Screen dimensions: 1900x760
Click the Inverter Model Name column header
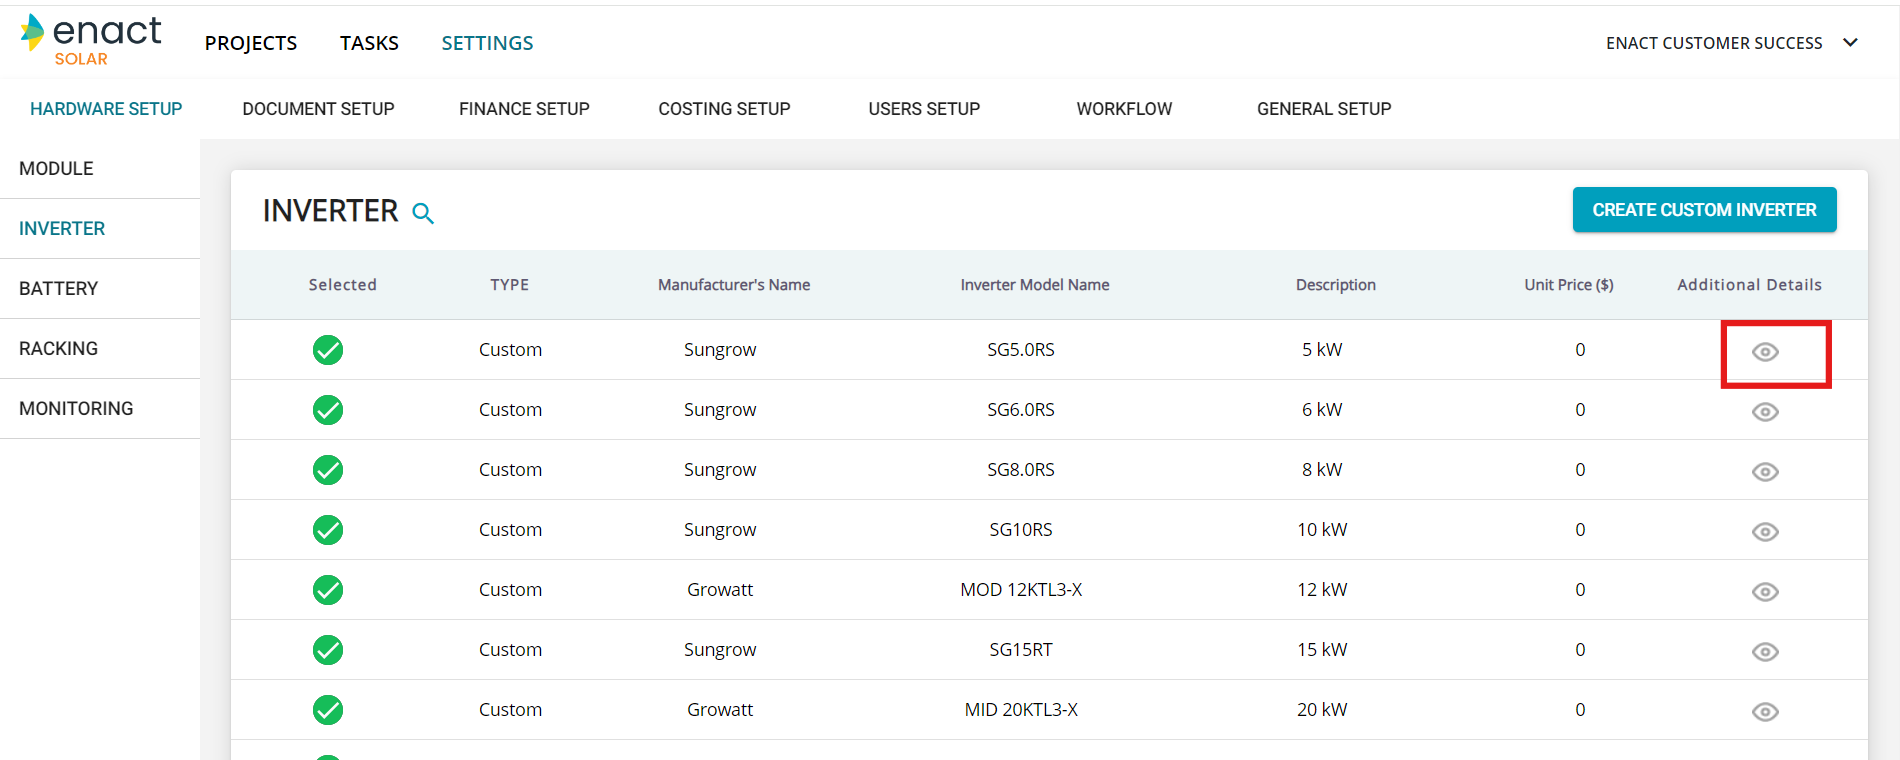click(x=1035, y=285)
